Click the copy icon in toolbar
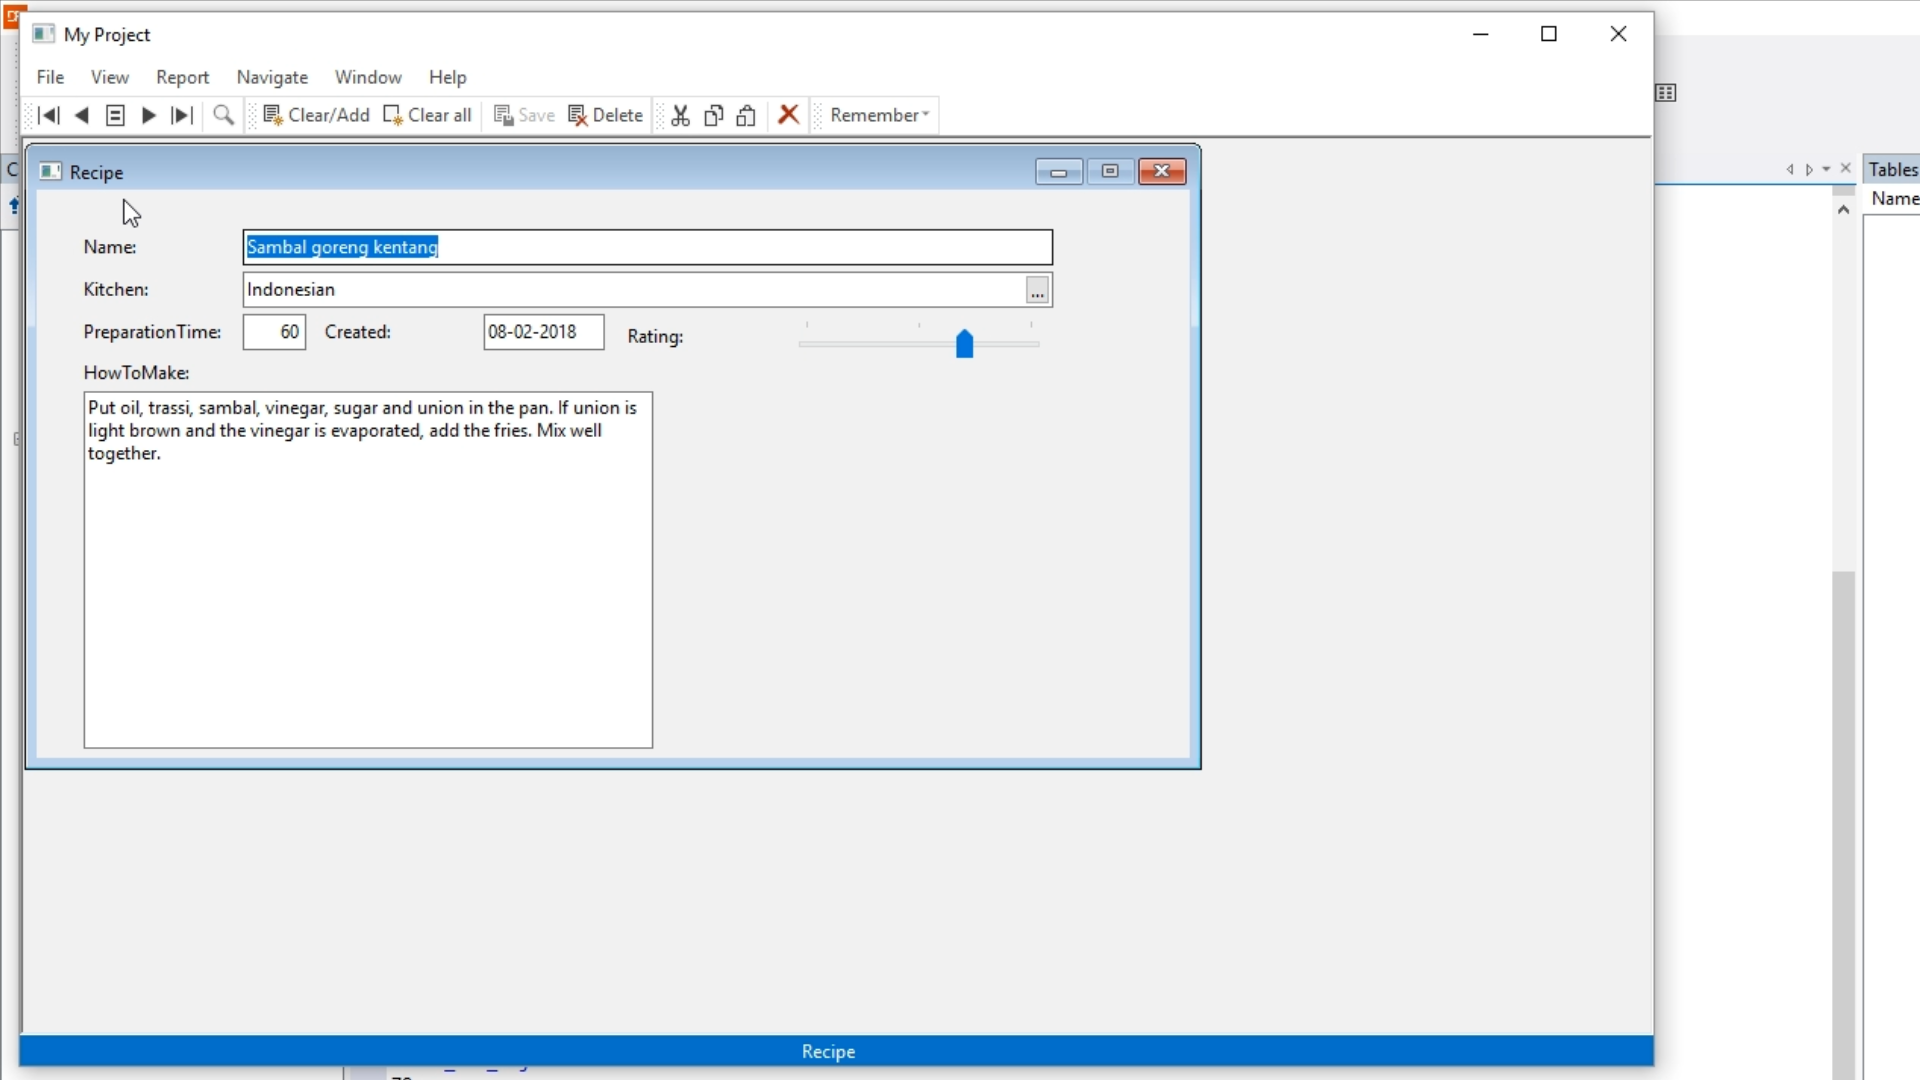Image resolution: width=1920 pixels, height=1080 pixels. tap(714, 115)
